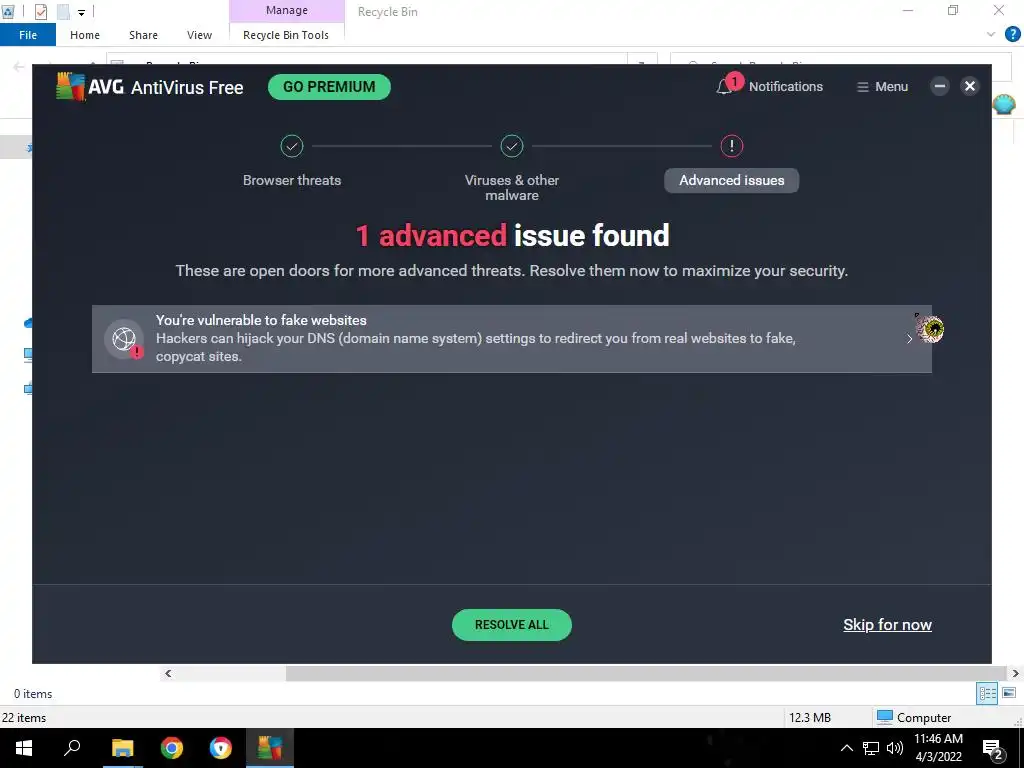Image resolution: width=1024 pixels, height=768 pixels.
Task: Open the AVG Menu hamburger
Action: (882, 87)
